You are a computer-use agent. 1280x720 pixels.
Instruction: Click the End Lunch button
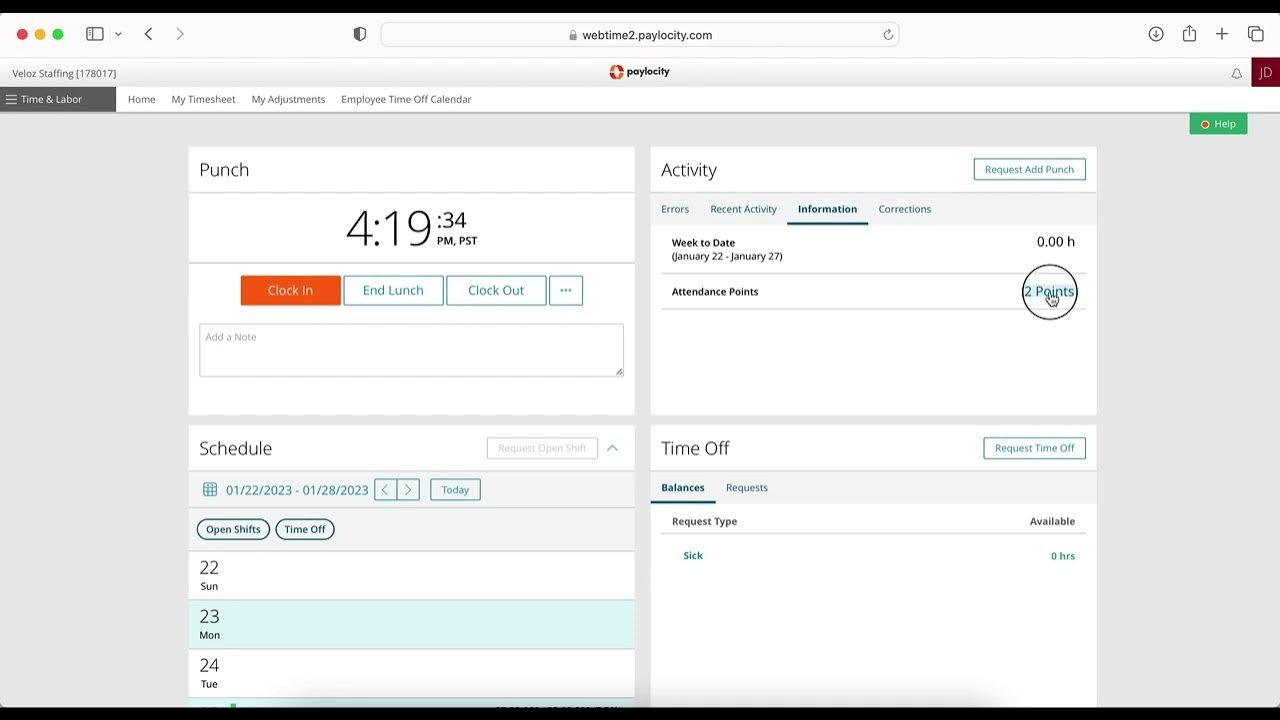(x=393, y=290)
